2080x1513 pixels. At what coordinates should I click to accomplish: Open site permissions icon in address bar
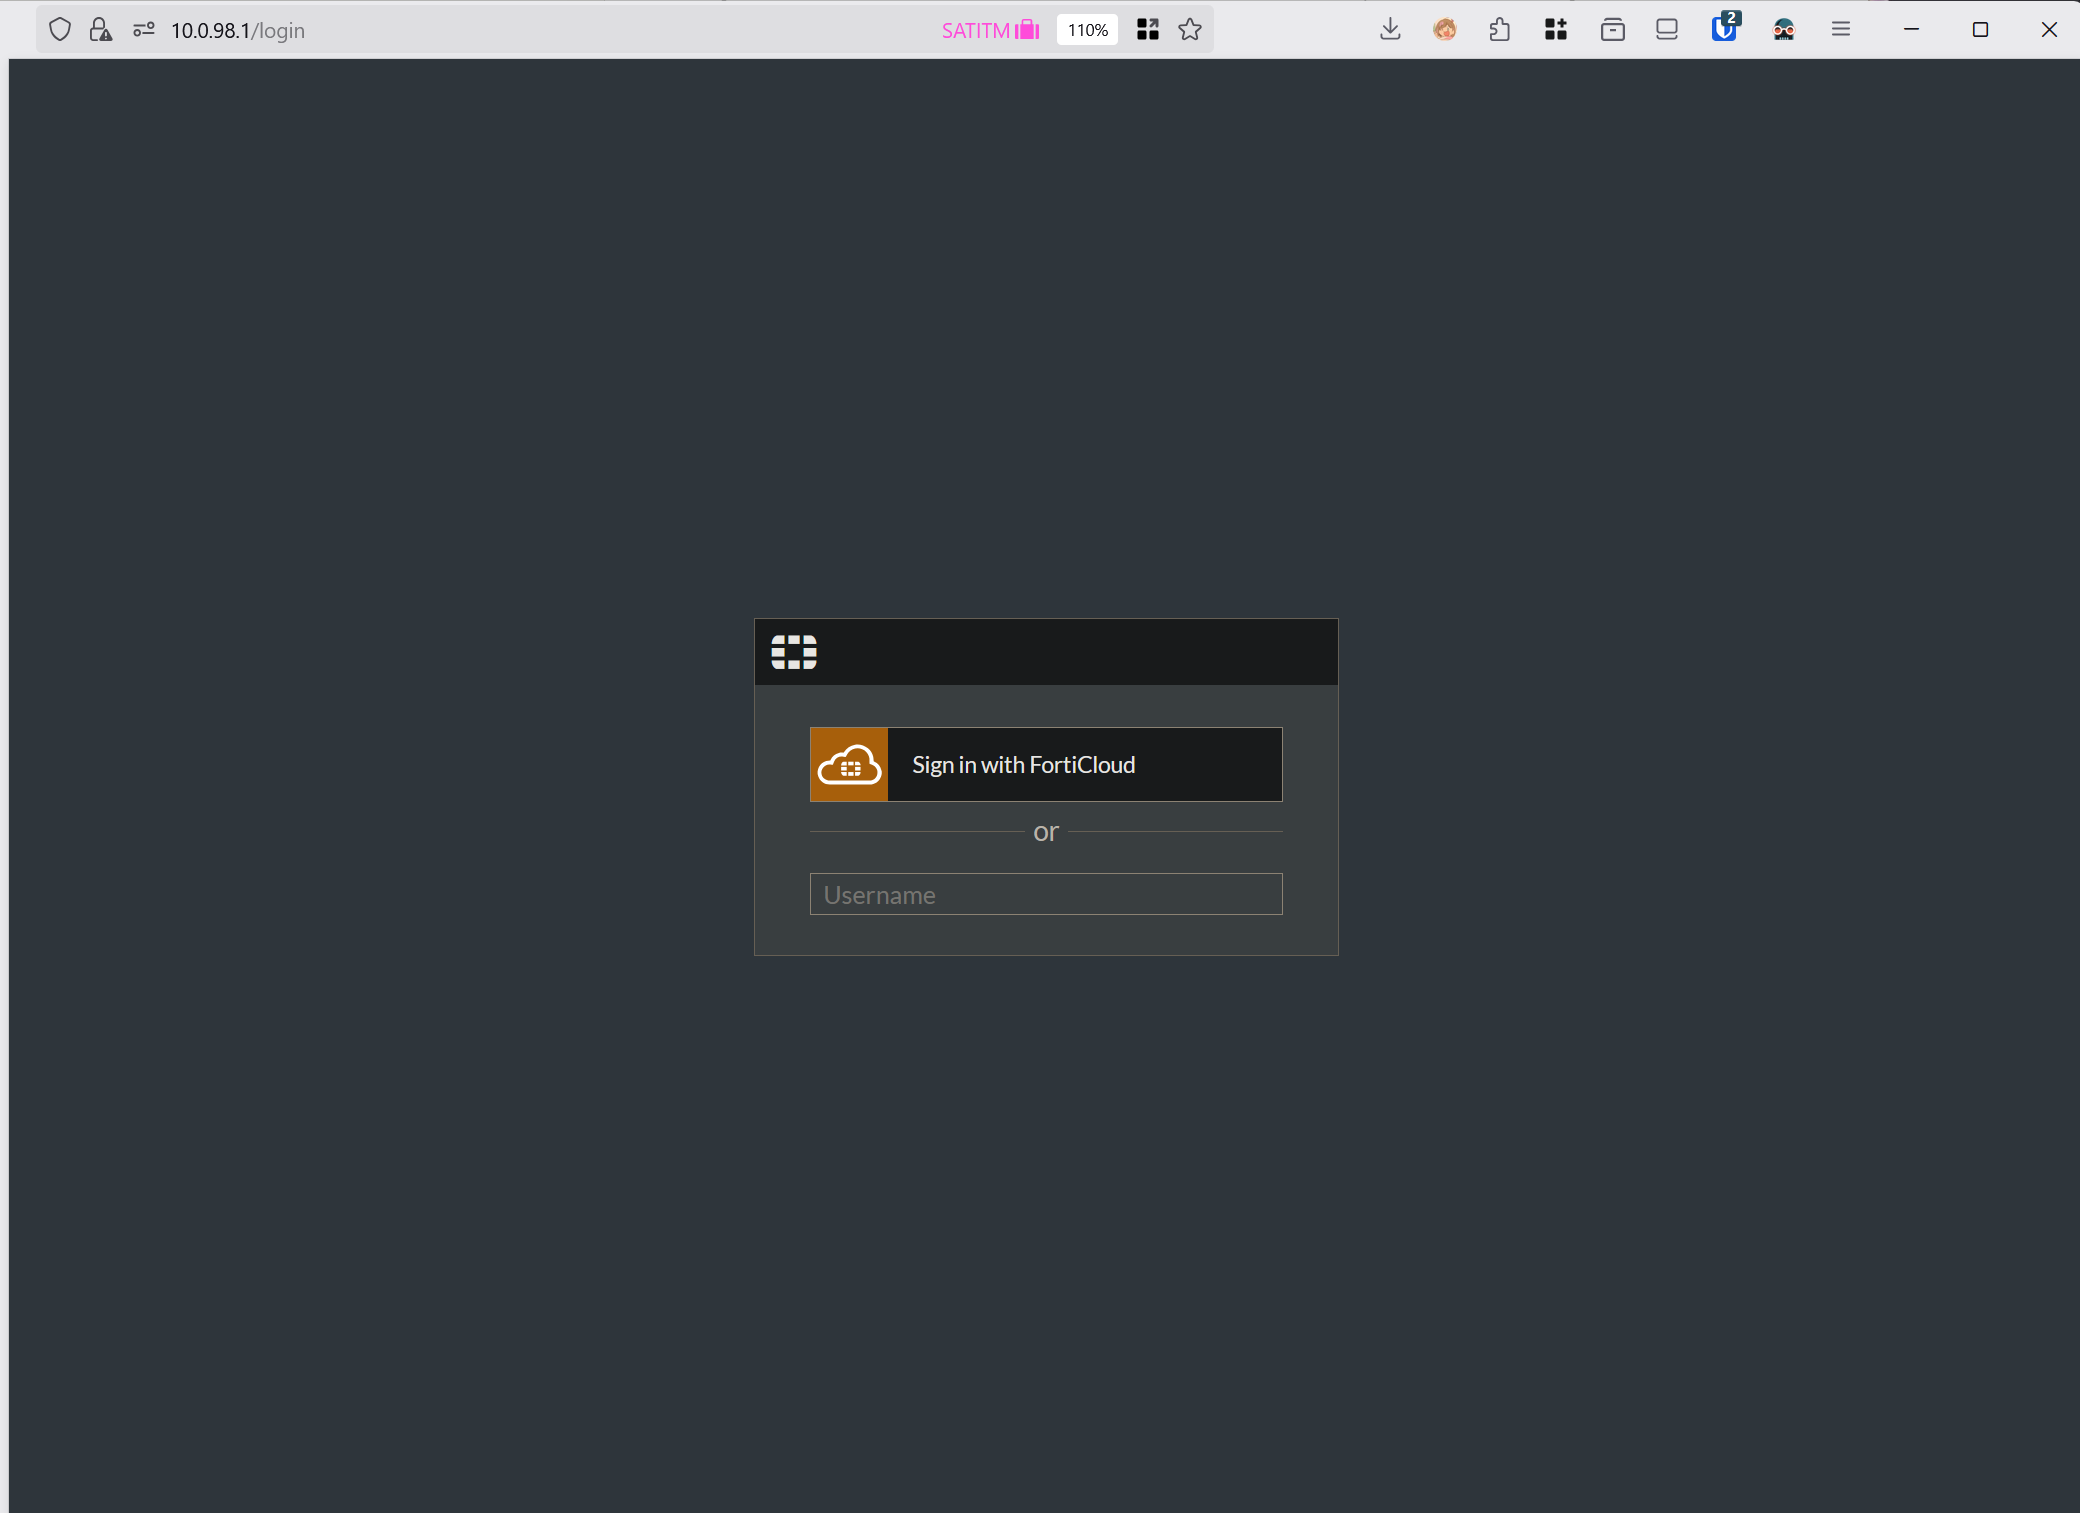coord(144,30)
